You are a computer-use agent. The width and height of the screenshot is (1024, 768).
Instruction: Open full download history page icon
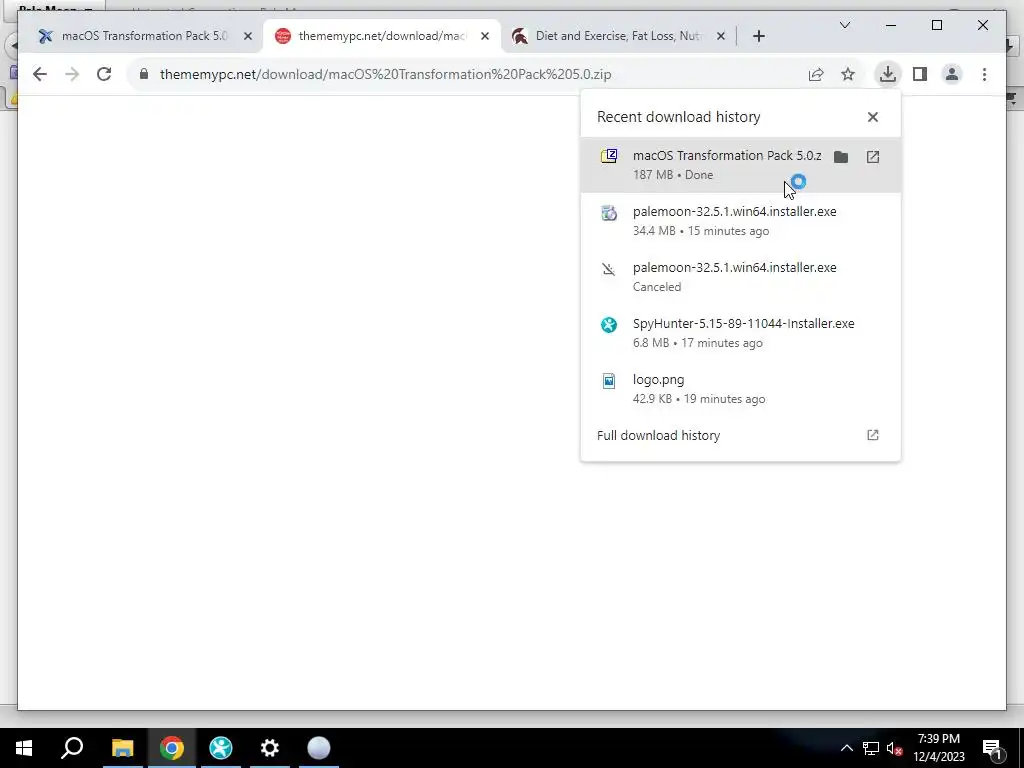873,435
